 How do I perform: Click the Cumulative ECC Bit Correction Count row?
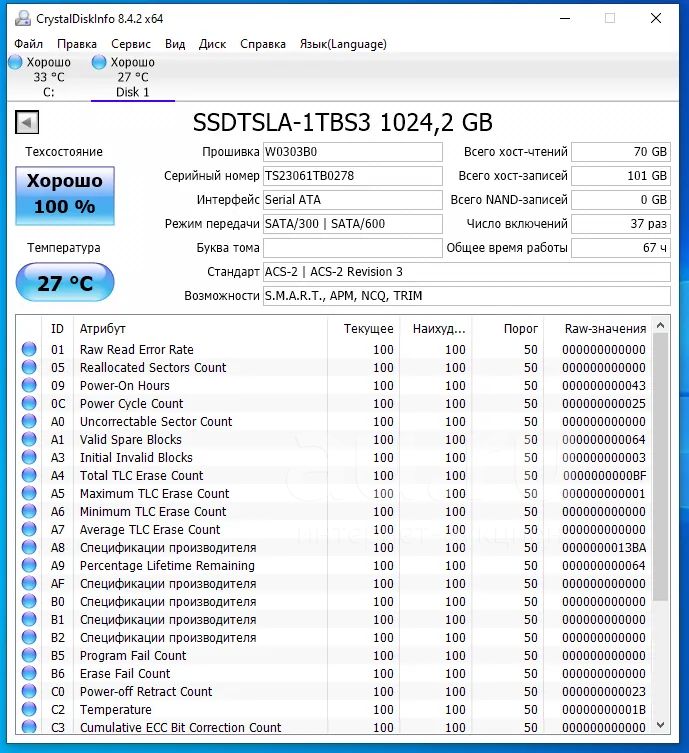point(334,727)
